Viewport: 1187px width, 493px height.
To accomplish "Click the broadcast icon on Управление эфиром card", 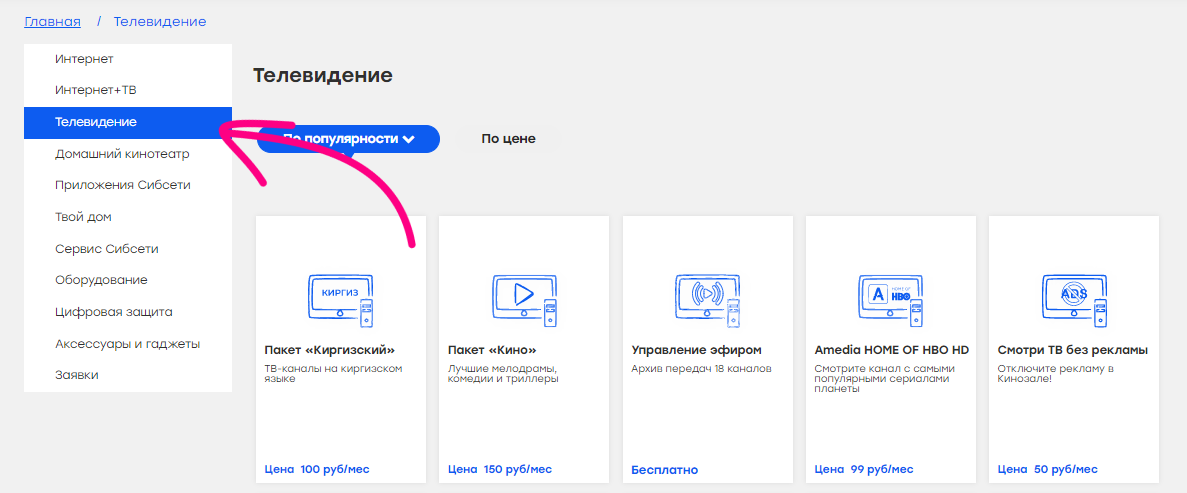I will (707, 300).
